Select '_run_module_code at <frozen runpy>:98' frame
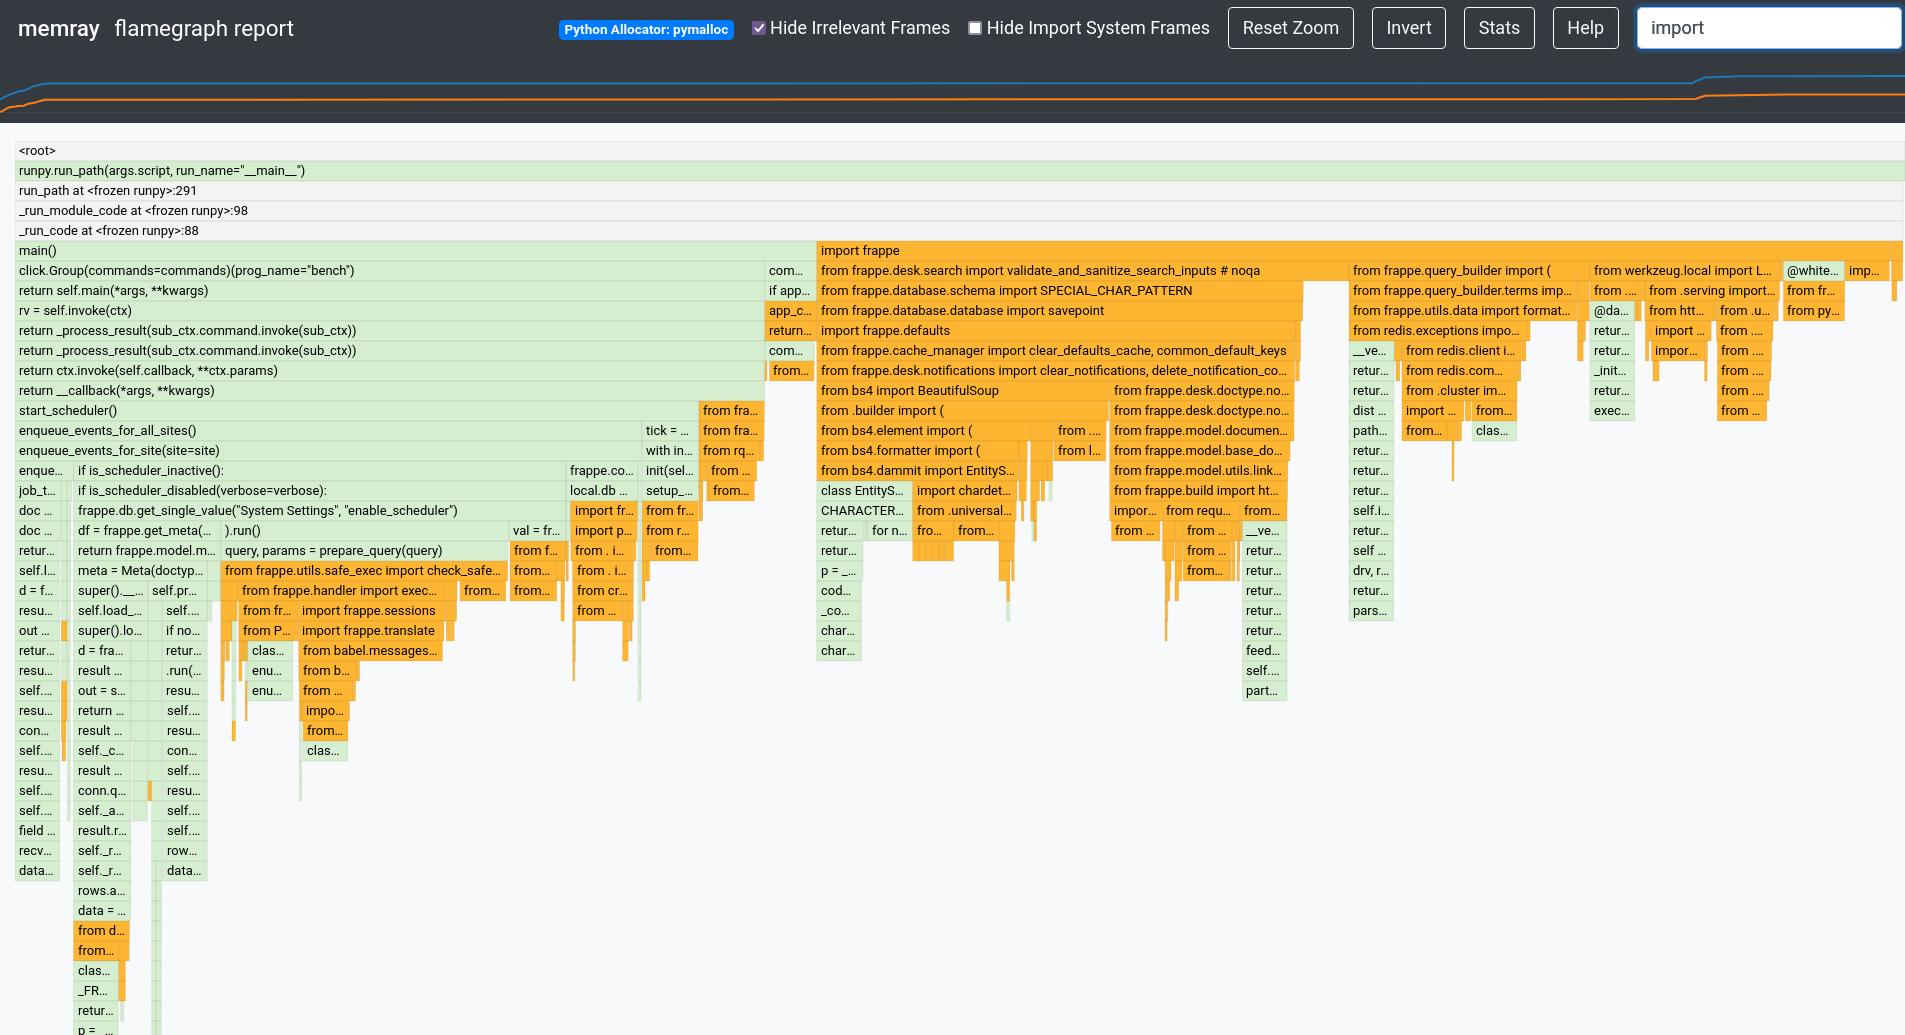The image size is (1905, 1035). point(960,211)
